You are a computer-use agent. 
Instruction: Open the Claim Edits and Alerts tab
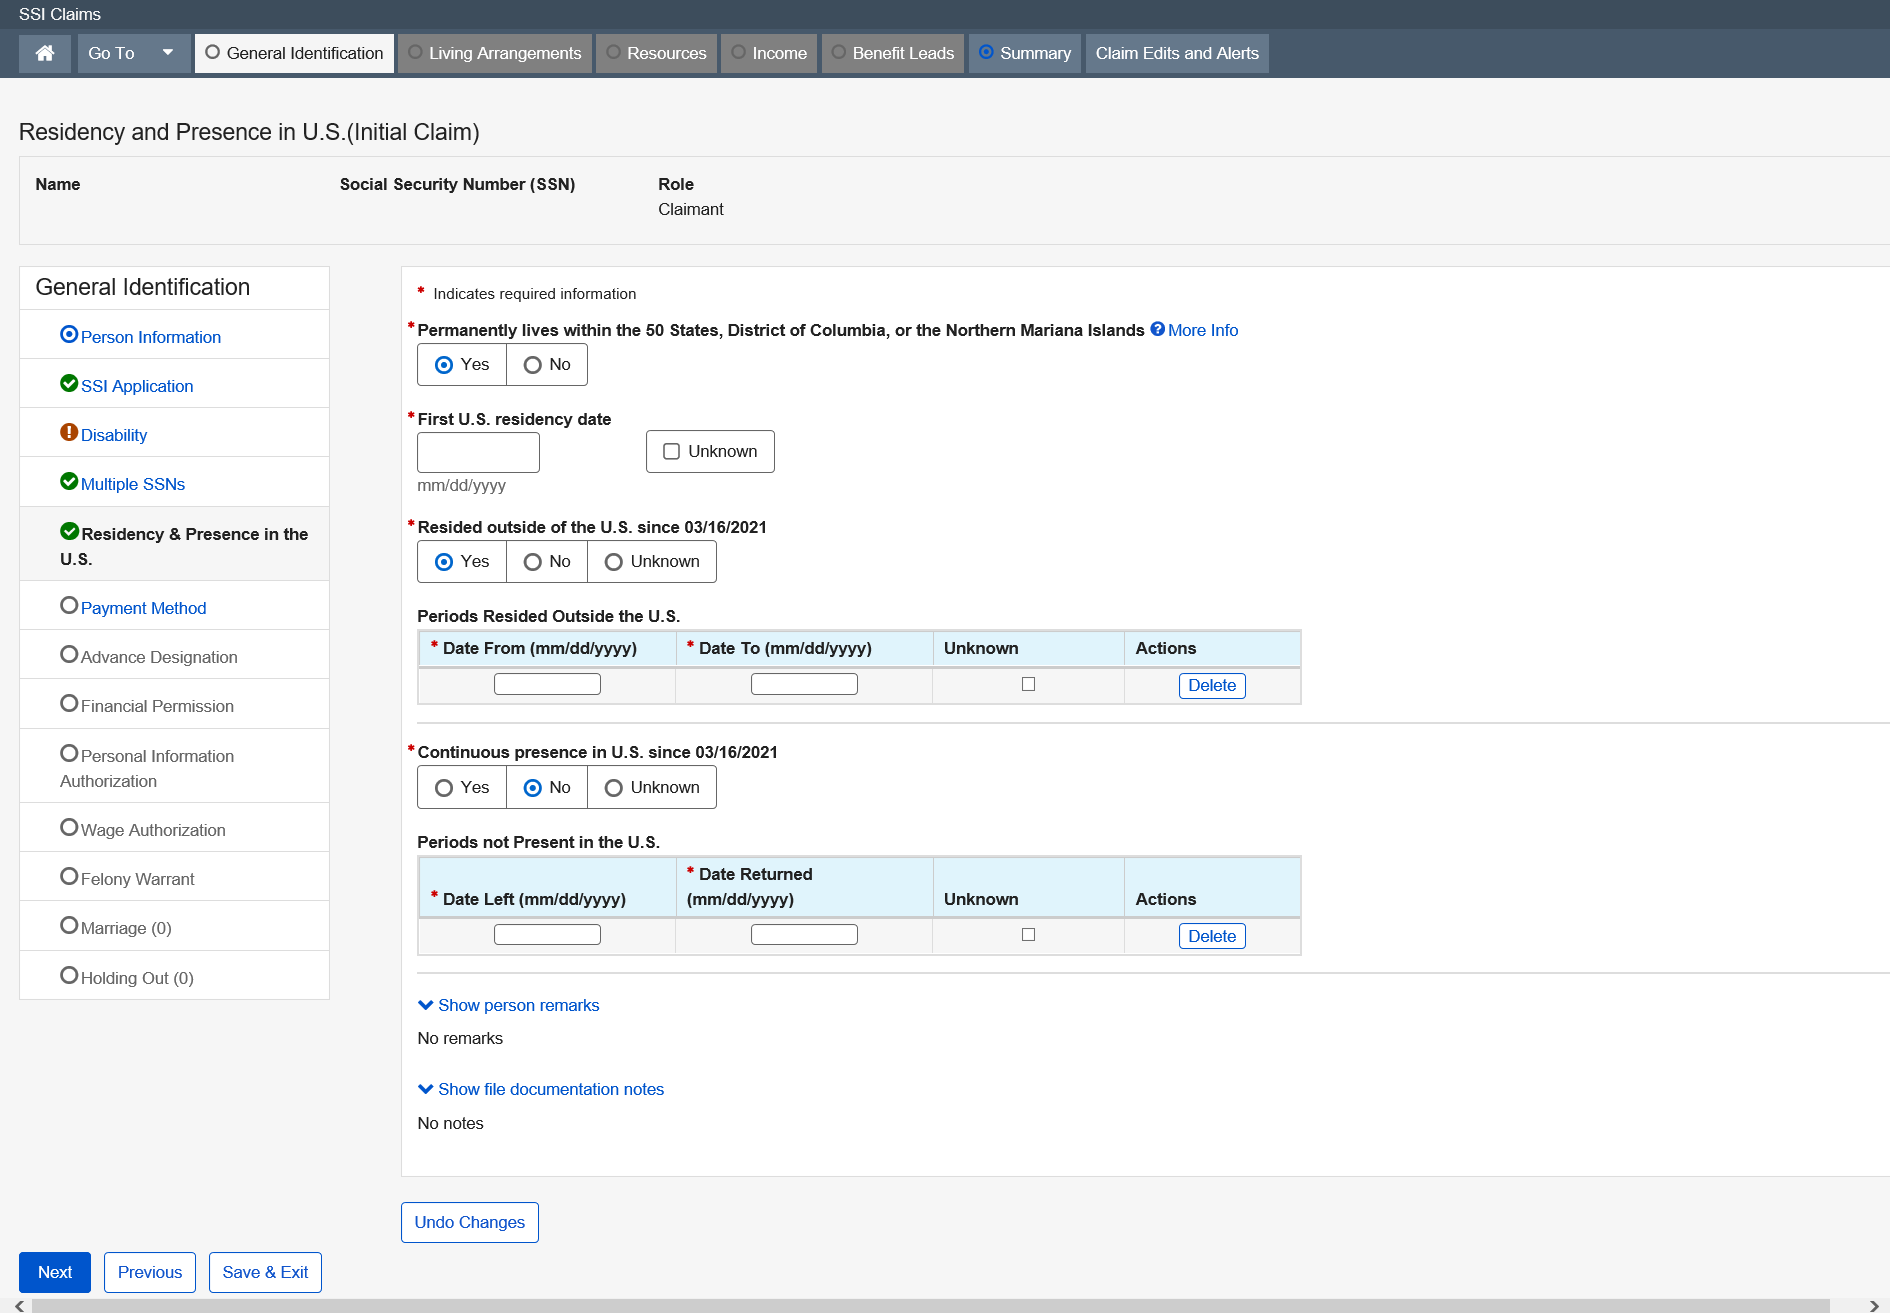click(x=1177, y=53)
